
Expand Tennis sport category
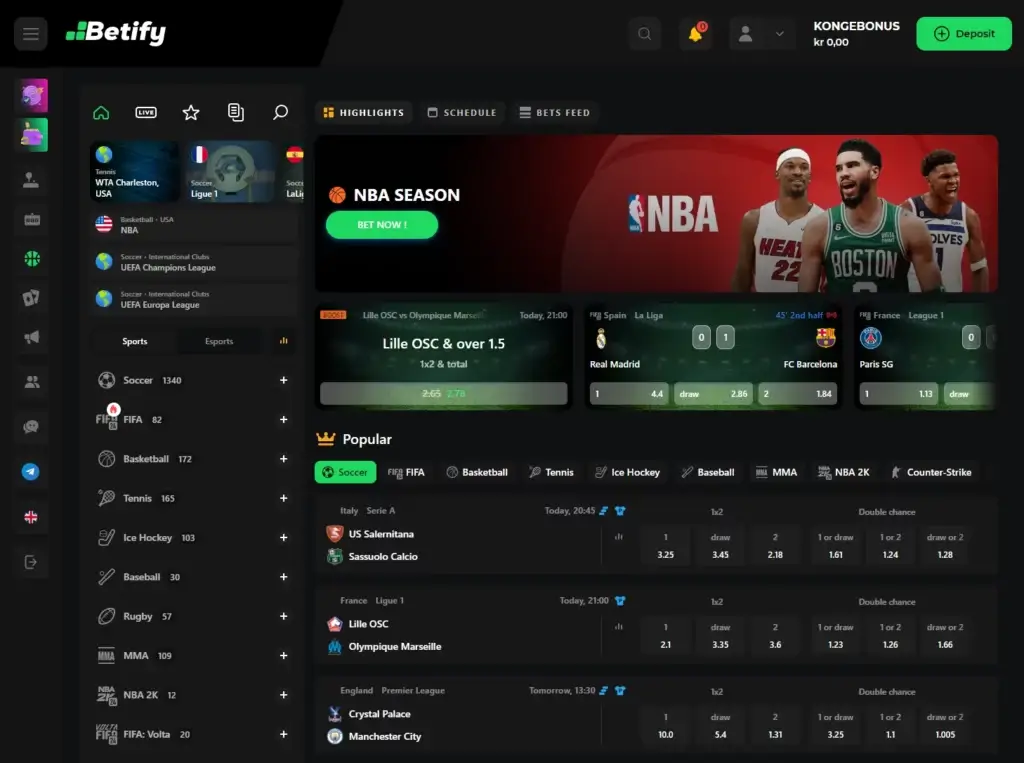(x=283, y=498)
